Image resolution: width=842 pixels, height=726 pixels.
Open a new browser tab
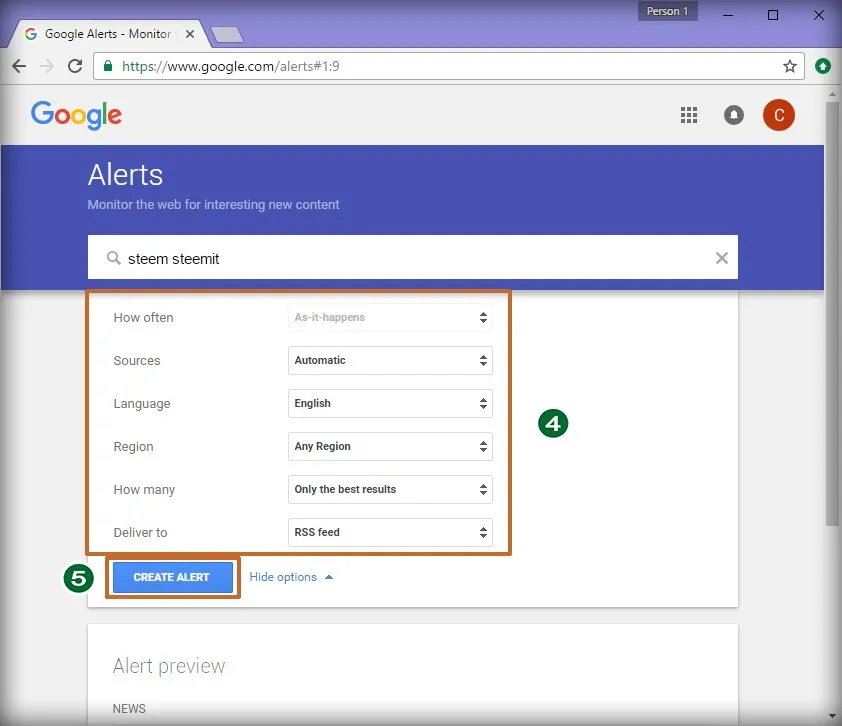point(227,34)
